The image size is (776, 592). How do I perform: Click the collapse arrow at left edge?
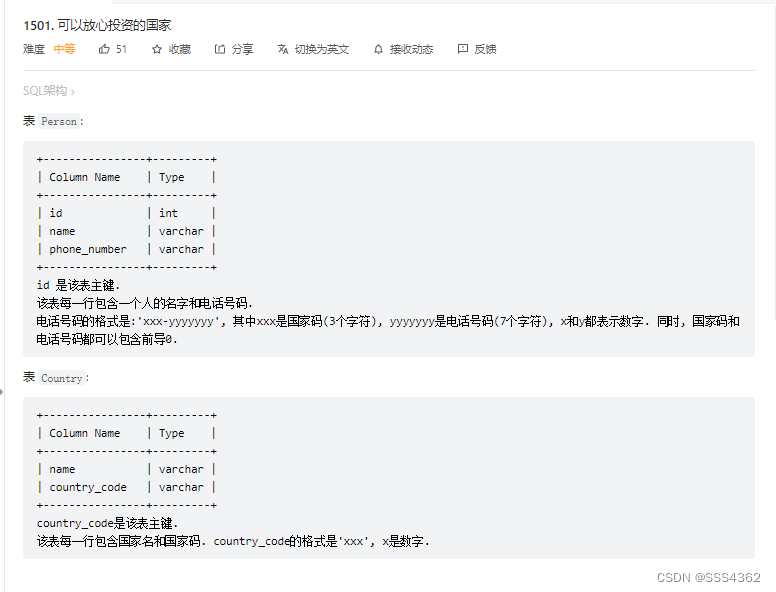click(x=1, y=392)
